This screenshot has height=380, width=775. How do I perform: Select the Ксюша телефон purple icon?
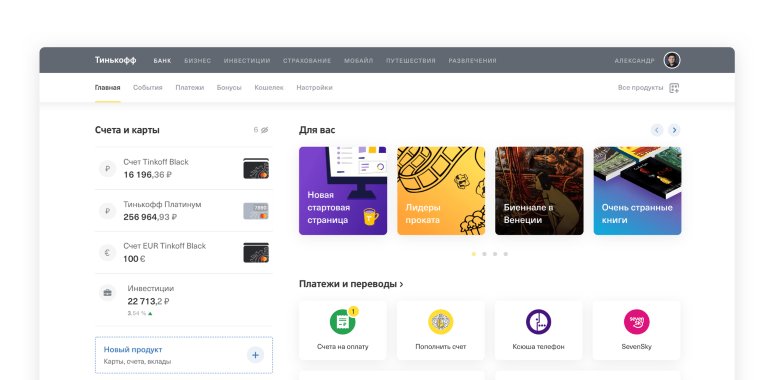[538, 322]
